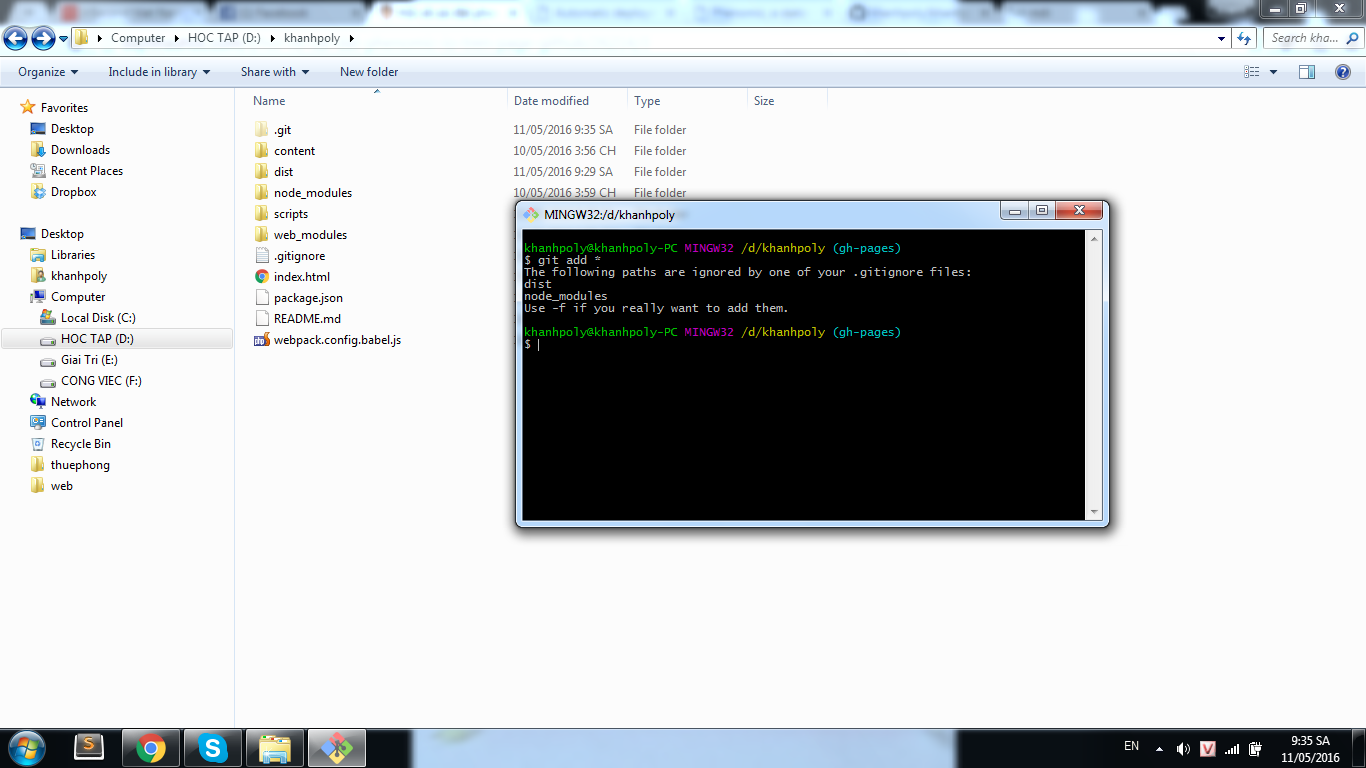Viewport: 1366px width, 768px height.
Task: Open the Help question mark icon
Action: [x=1343, y=72]
